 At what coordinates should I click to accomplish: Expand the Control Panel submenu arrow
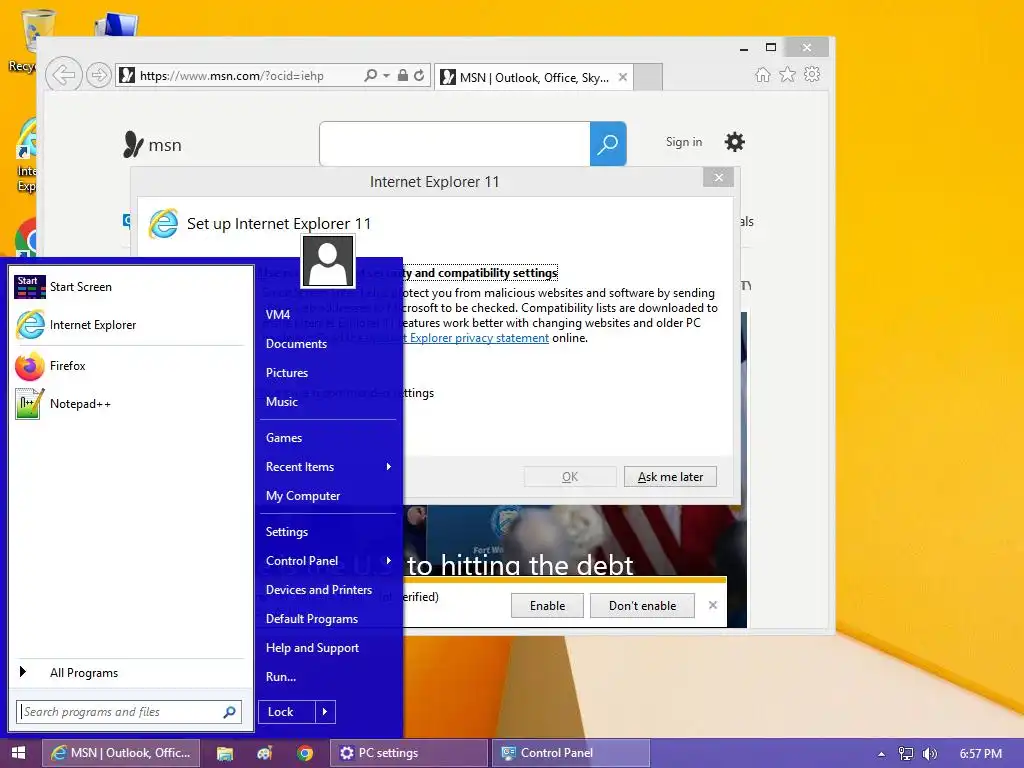[389, 560]
